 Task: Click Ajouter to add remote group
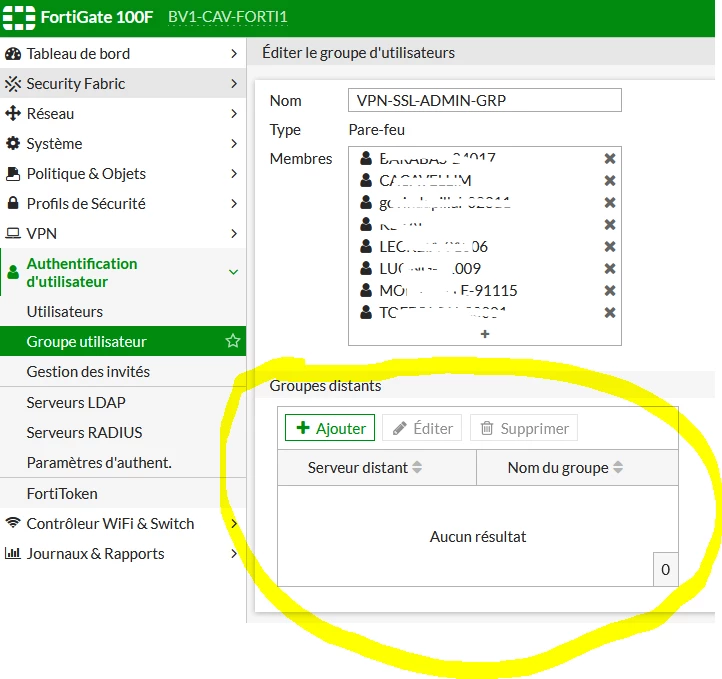coord(330,428)
